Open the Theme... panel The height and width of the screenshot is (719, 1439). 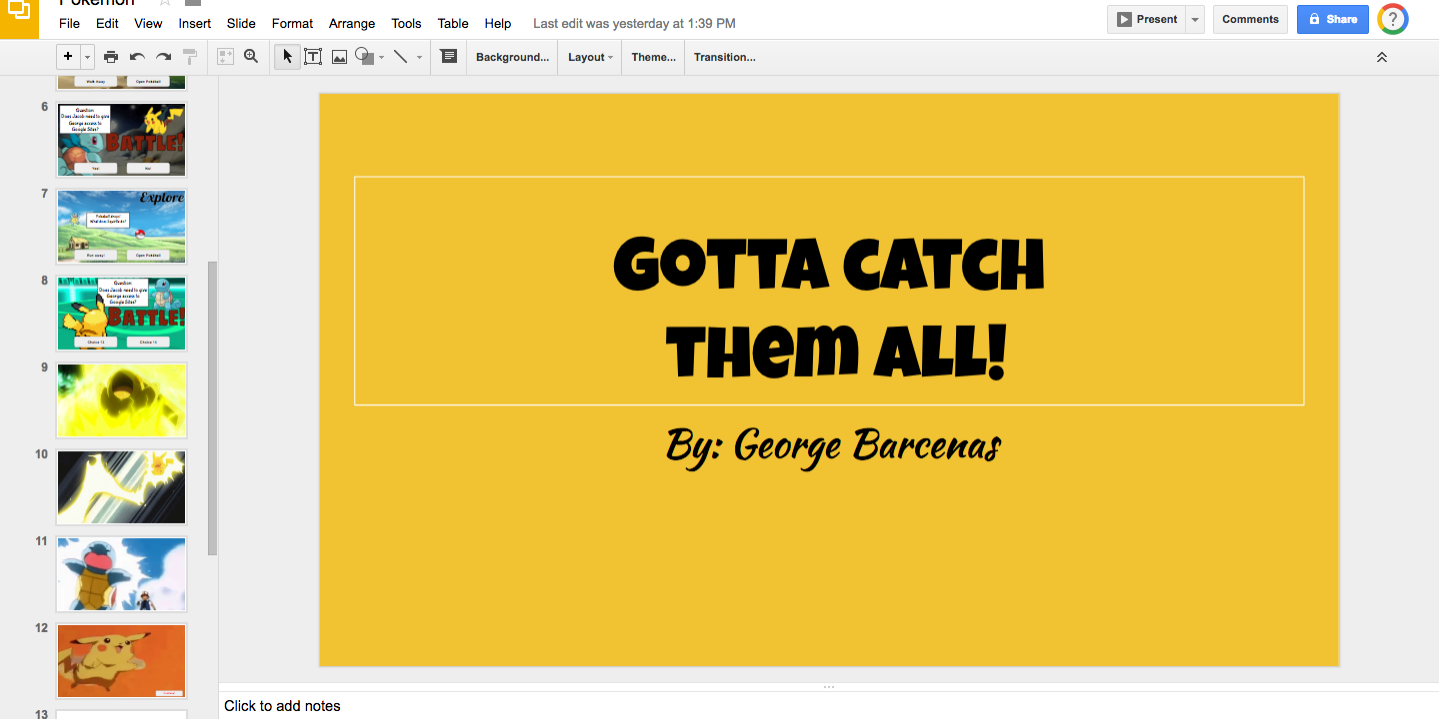pyautogui.click(x=654, y=57)
